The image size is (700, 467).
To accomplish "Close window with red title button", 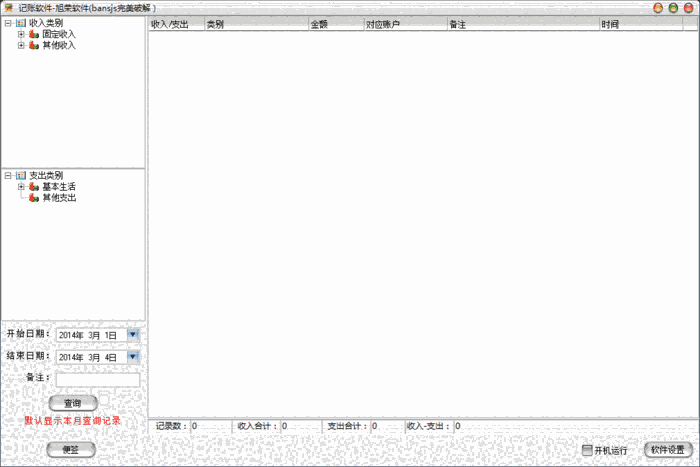I will [x=688, y=8].
